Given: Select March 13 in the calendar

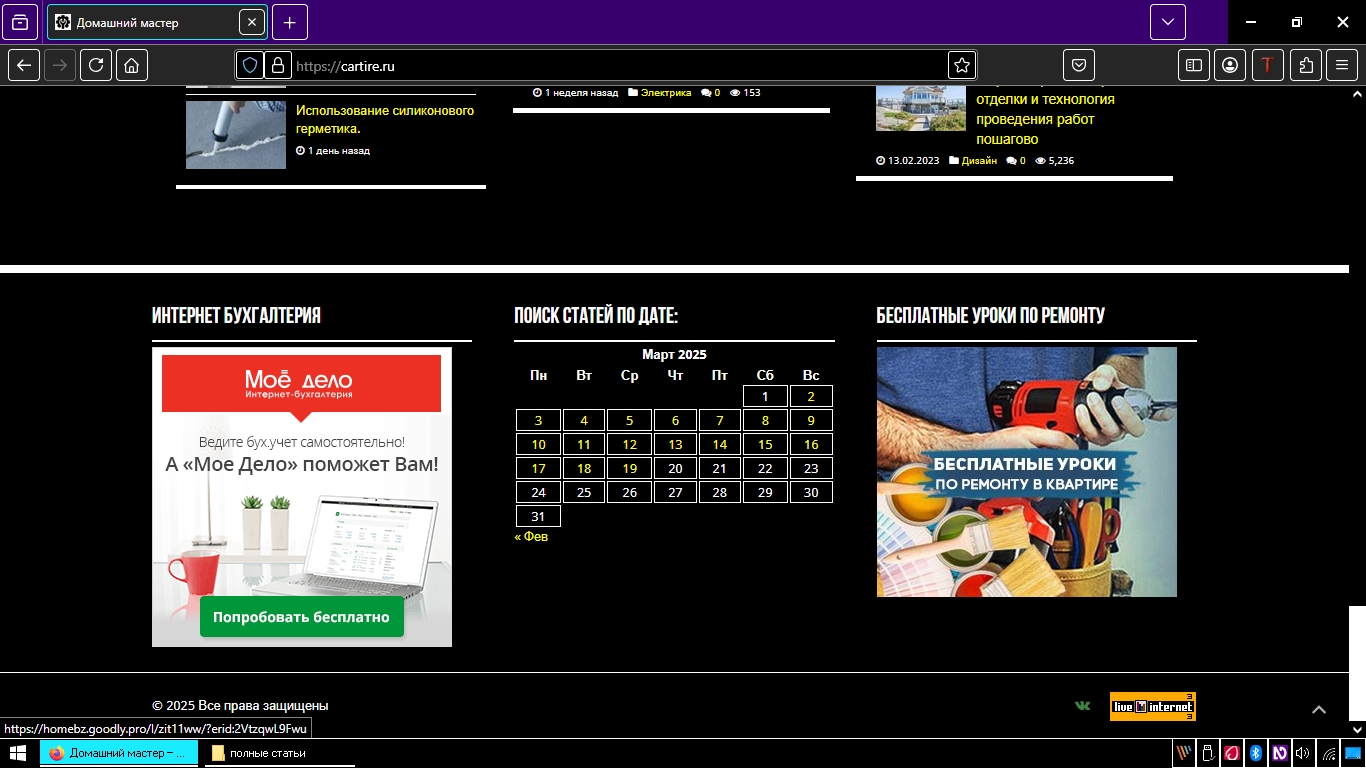Looking at the screenshot, I should click(675, 444).
